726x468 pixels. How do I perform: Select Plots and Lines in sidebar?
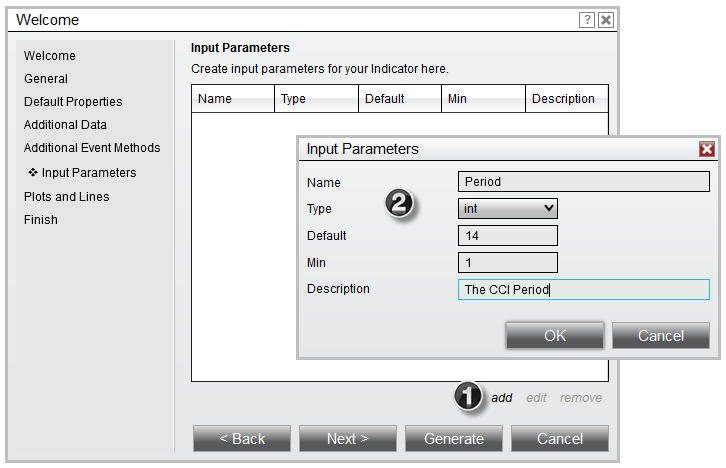(x=66, y=197)
